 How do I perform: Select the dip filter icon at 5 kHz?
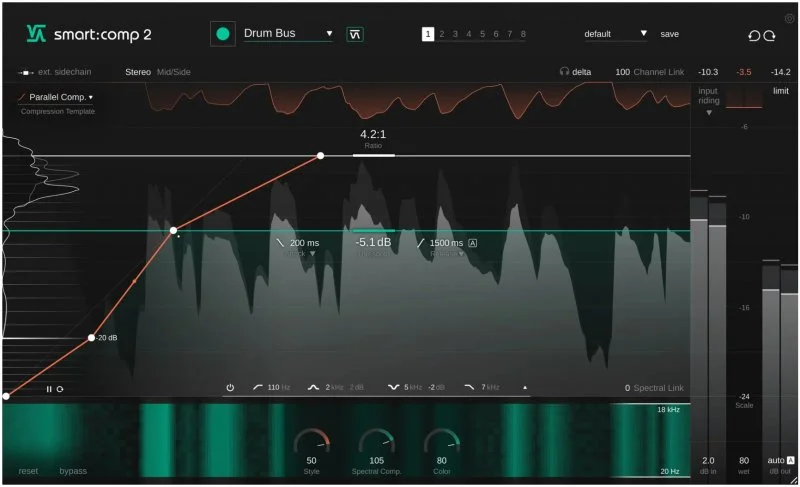pyautogui.click(x=393, y=388)
